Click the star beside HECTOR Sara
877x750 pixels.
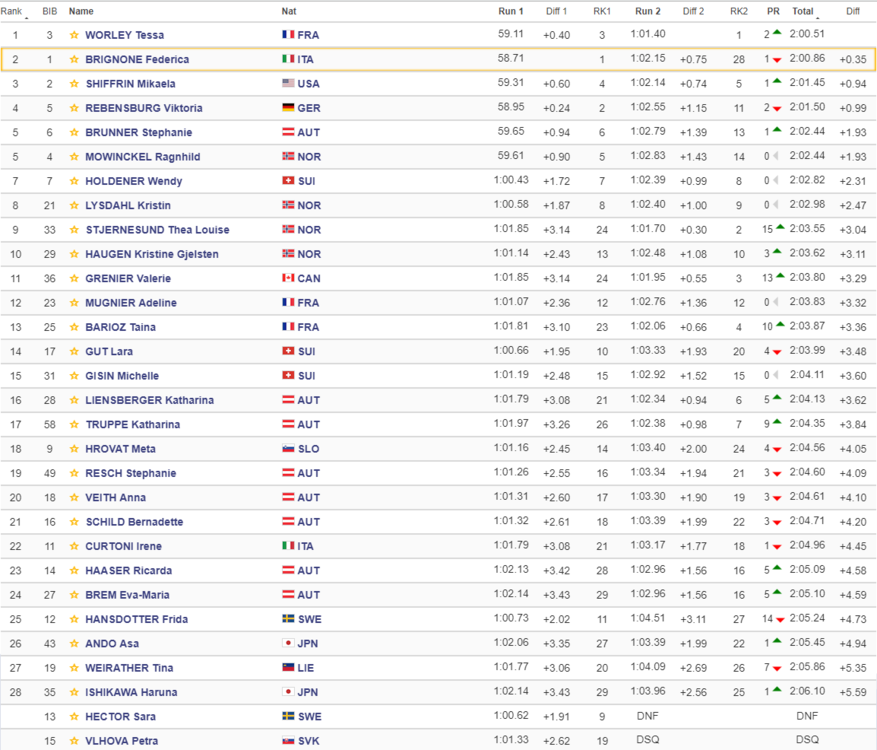pos(74,716)
